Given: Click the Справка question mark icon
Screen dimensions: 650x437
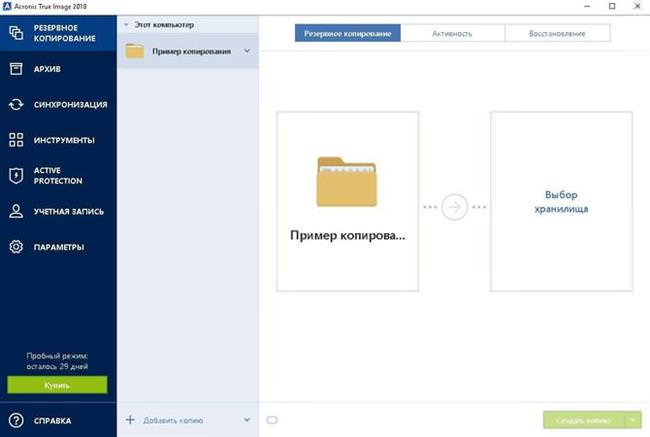Looking at the screenshot, I should [16, 420].
